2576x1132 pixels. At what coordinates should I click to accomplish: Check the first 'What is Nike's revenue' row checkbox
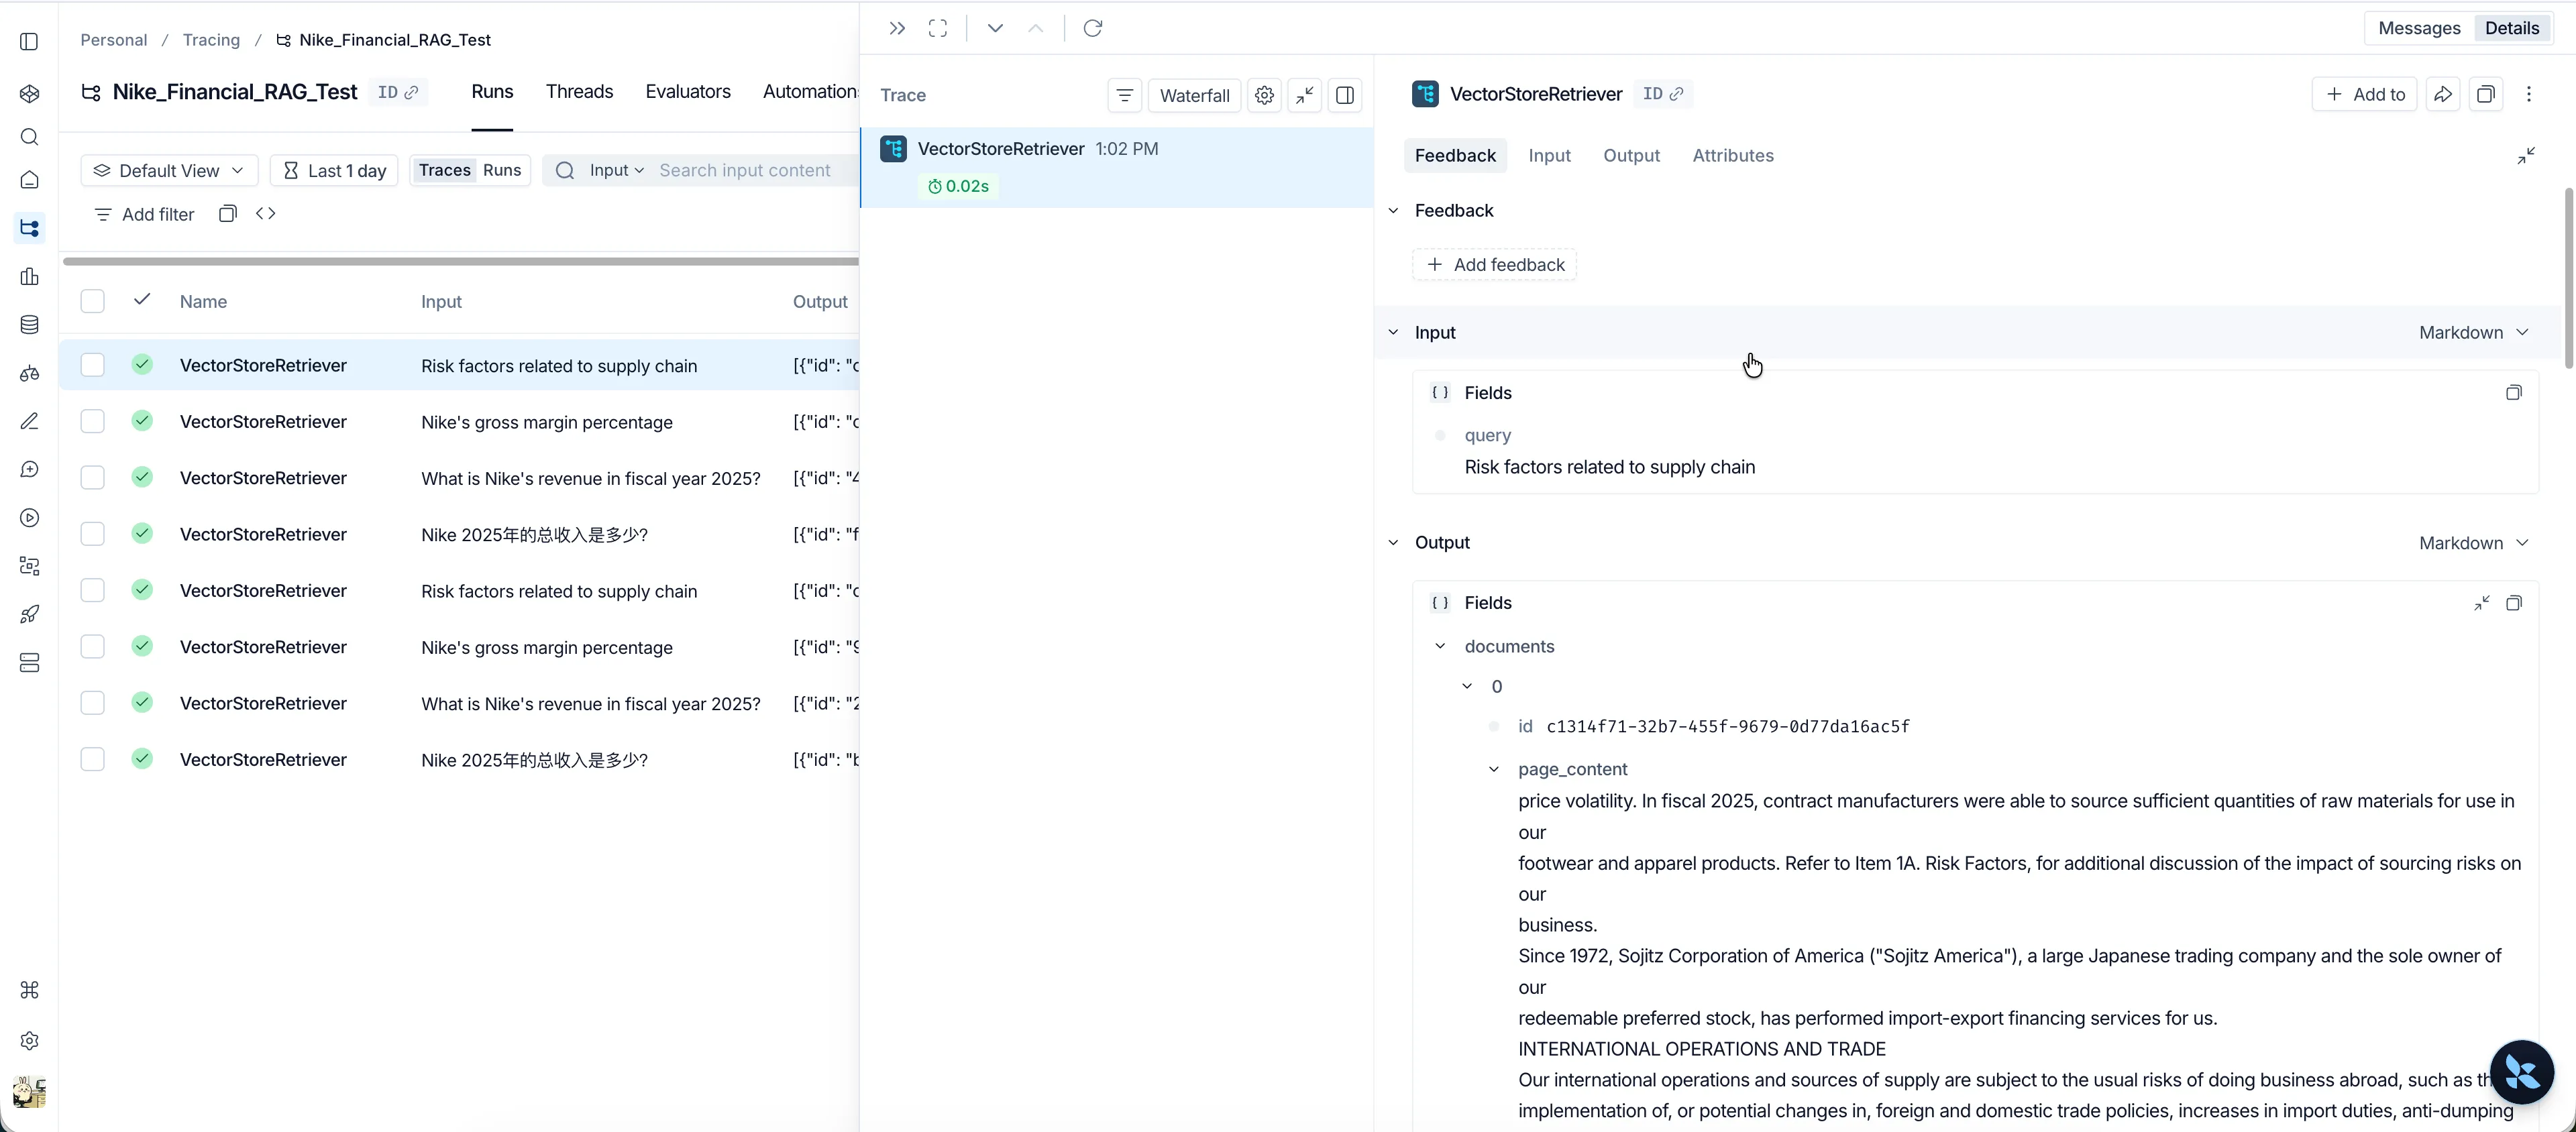click(x=92, y=477)
